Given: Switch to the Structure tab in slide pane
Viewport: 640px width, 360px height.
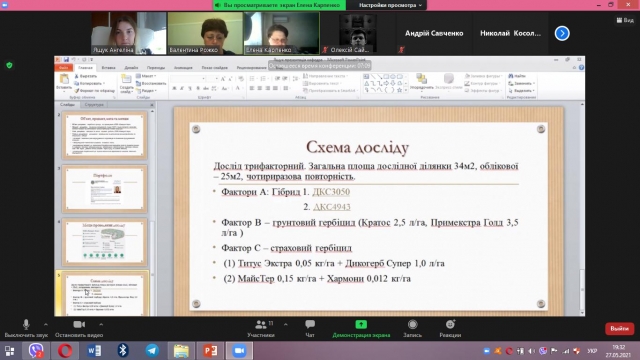Looking at the screenshot, I should point(94,104).
